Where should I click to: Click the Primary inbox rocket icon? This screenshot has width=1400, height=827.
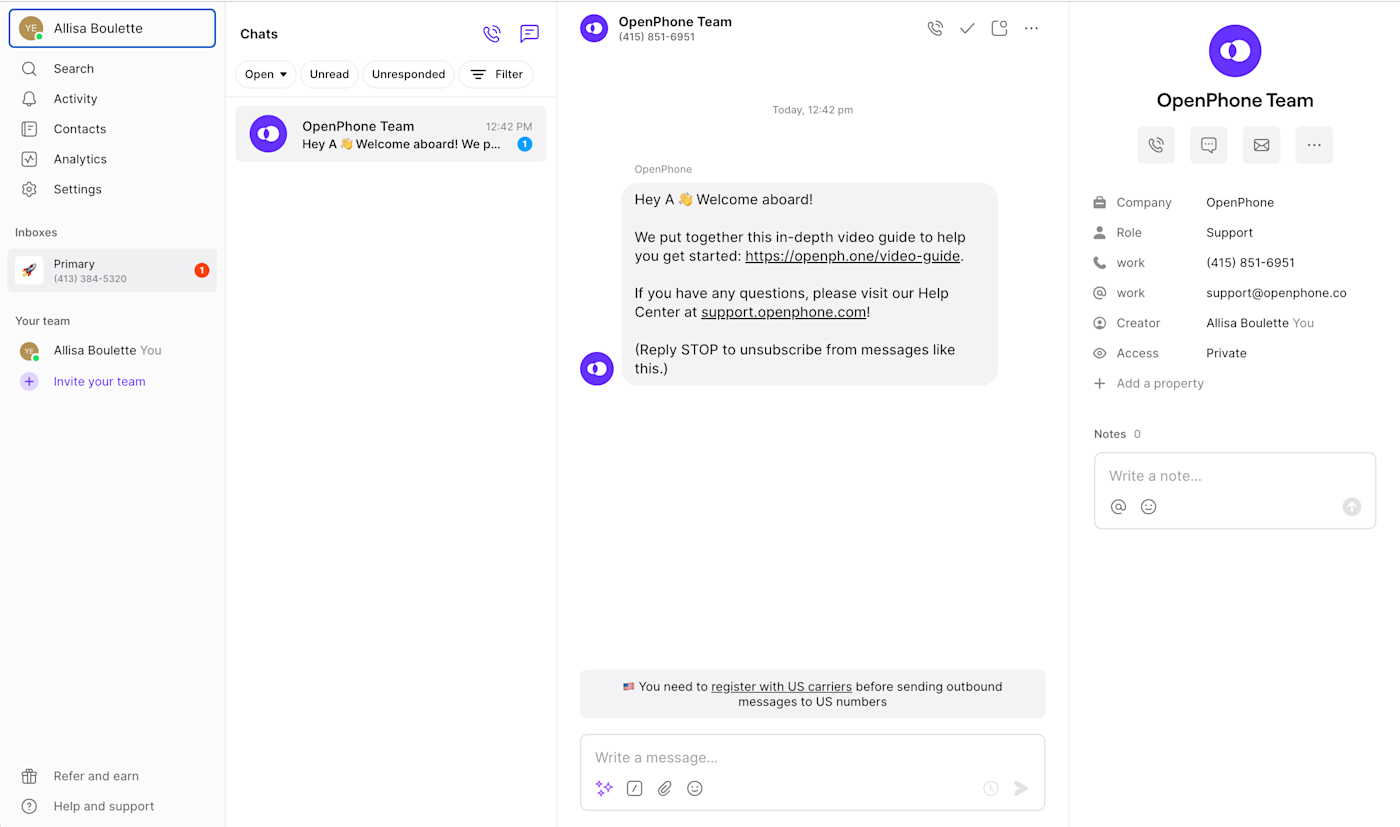pyautogui.click(x=29, y=271)
